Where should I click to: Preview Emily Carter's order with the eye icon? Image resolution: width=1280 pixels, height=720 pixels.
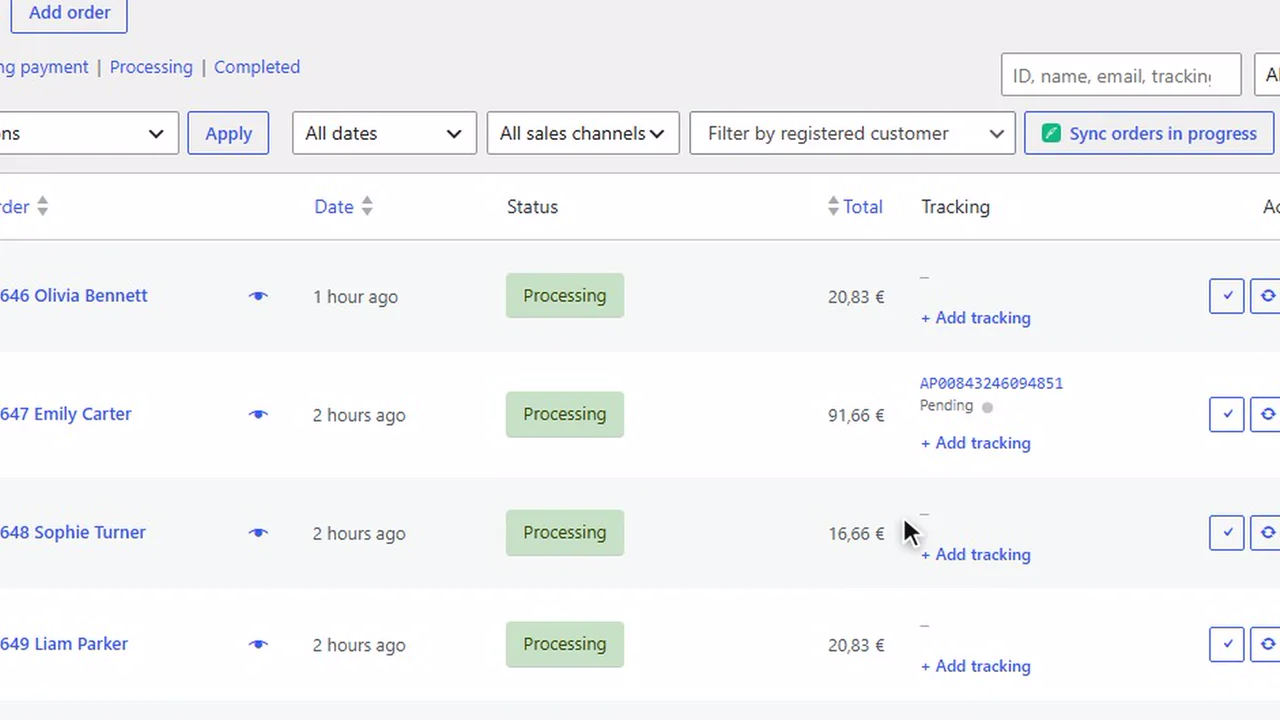coord(258,414)
